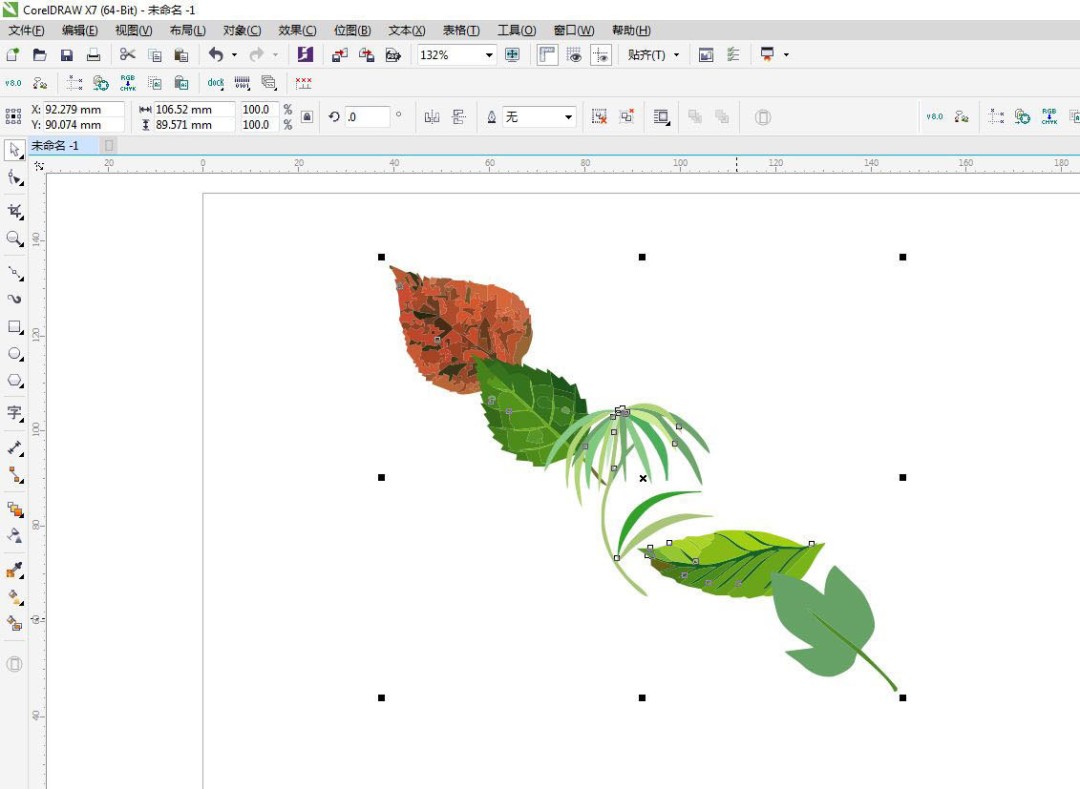The height and width of the screenshot is (789, 1080).
Task: Open the outline width 无 dropdown
Action: 568,117
